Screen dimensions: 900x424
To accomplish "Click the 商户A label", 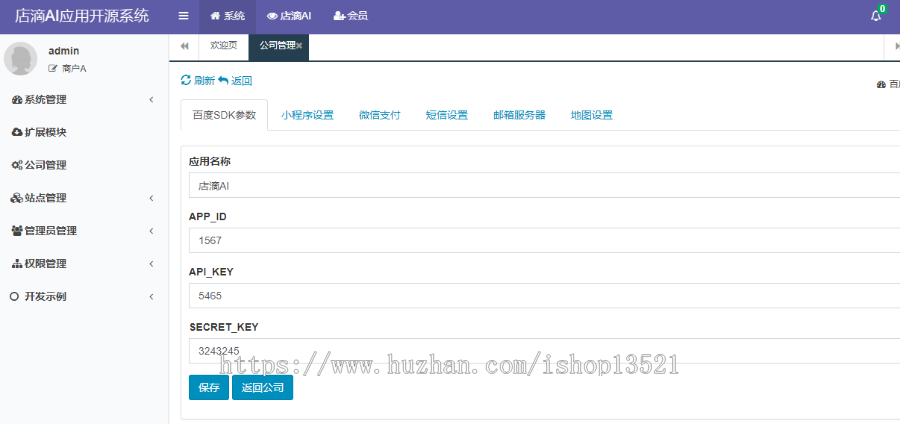I will 74,68.
